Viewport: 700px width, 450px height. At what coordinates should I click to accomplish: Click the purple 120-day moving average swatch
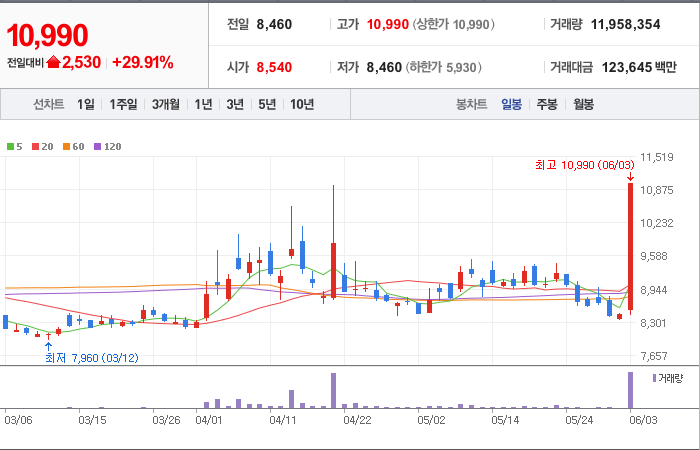coord(98,146)
